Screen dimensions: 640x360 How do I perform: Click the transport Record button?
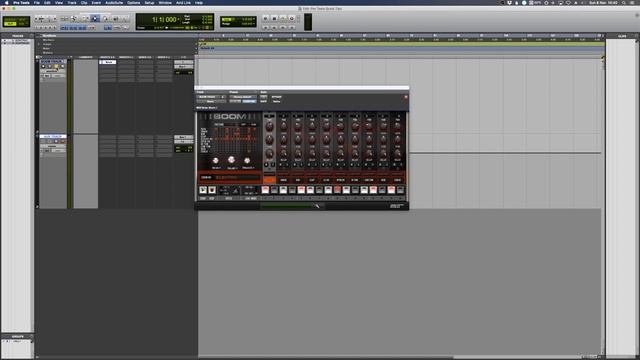pyautogui.click(x=291, y=18)
